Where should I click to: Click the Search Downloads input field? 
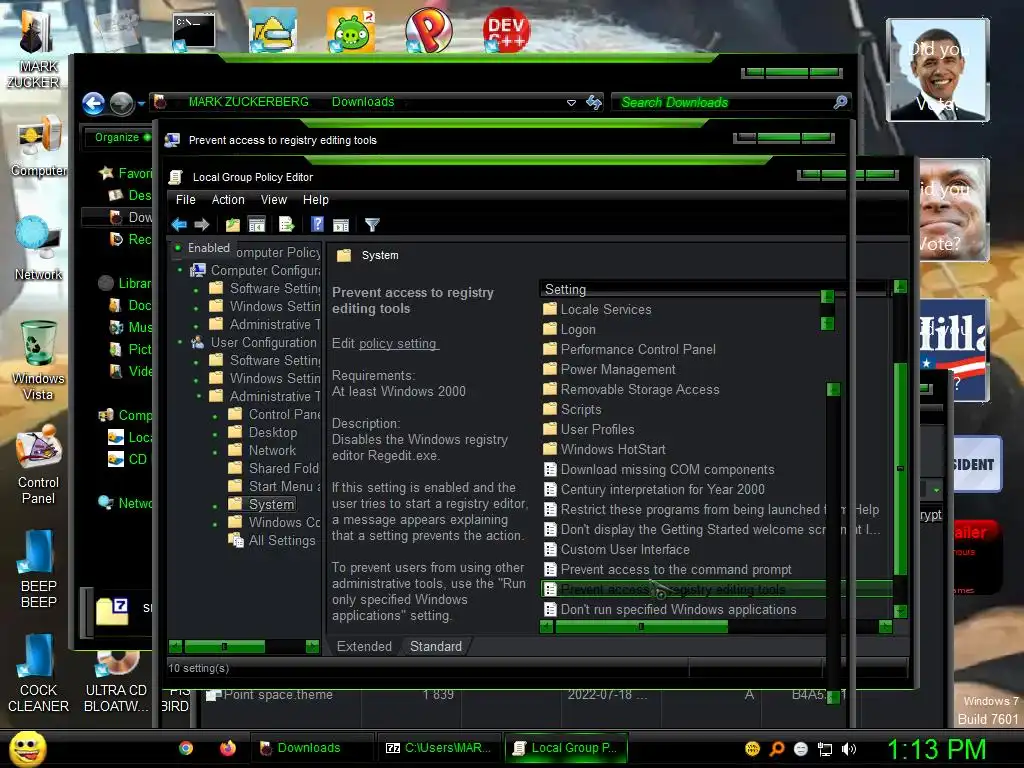point(722,102)
